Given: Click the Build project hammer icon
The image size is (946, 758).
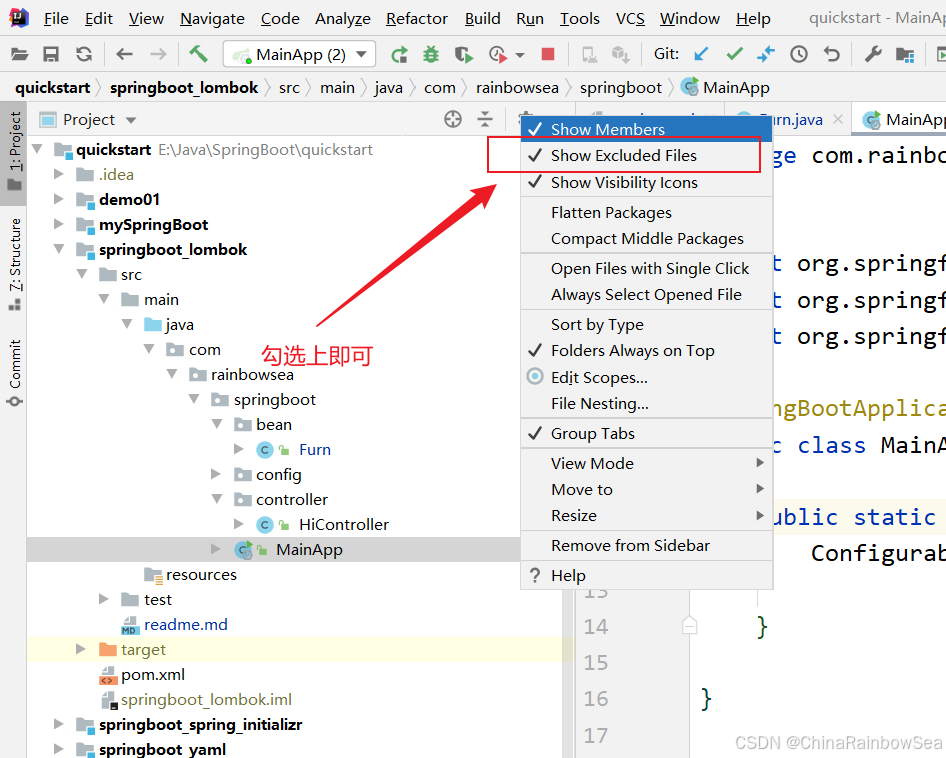Looking at the screenshot, I should [198, 54].
